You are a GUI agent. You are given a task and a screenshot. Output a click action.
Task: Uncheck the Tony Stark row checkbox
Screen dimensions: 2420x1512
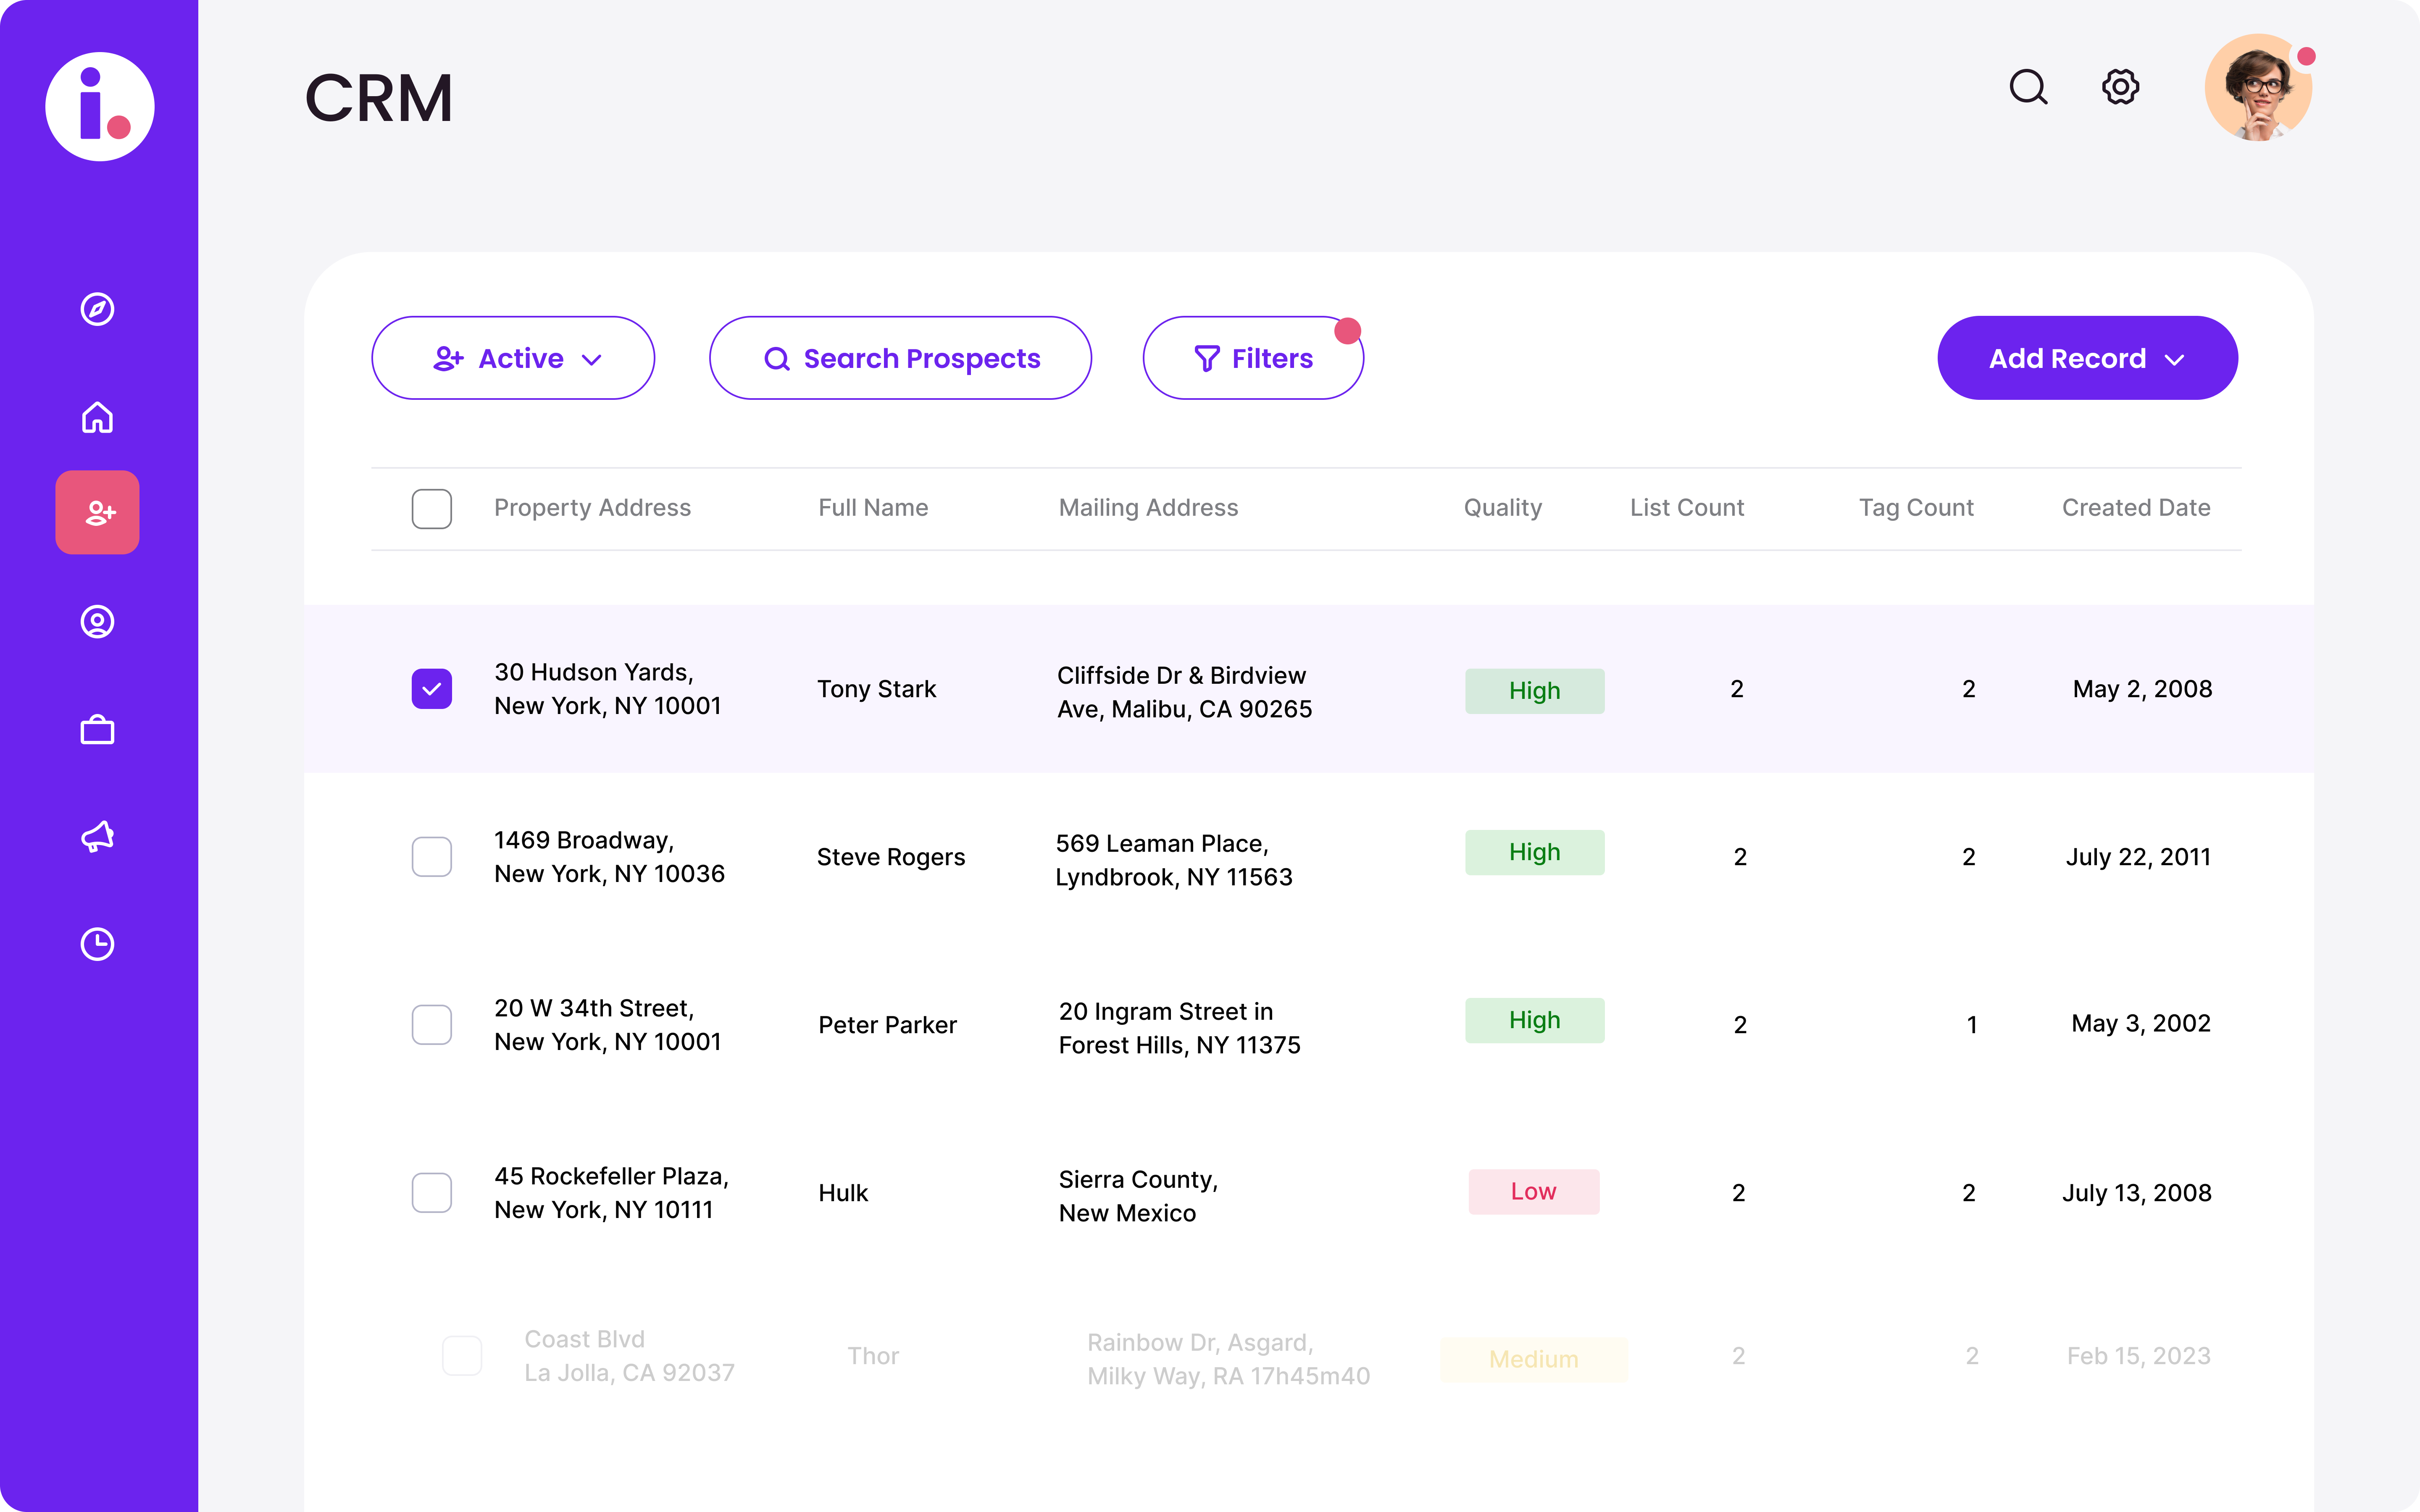point(431,688)
